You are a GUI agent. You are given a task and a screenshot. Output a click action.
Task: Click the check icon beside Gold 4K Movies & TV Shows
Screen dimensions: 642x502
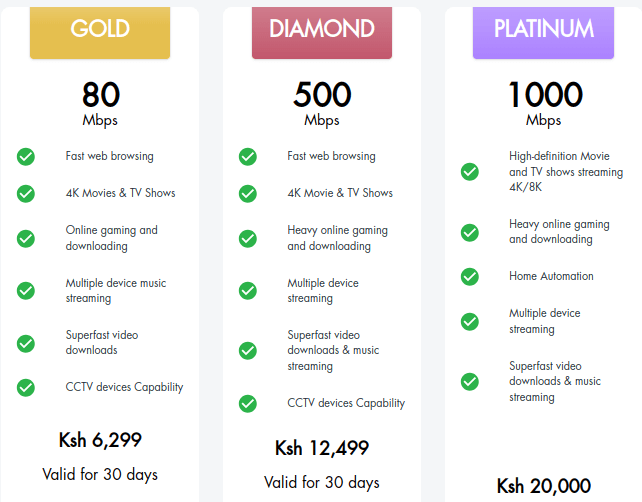pos(26,194)
